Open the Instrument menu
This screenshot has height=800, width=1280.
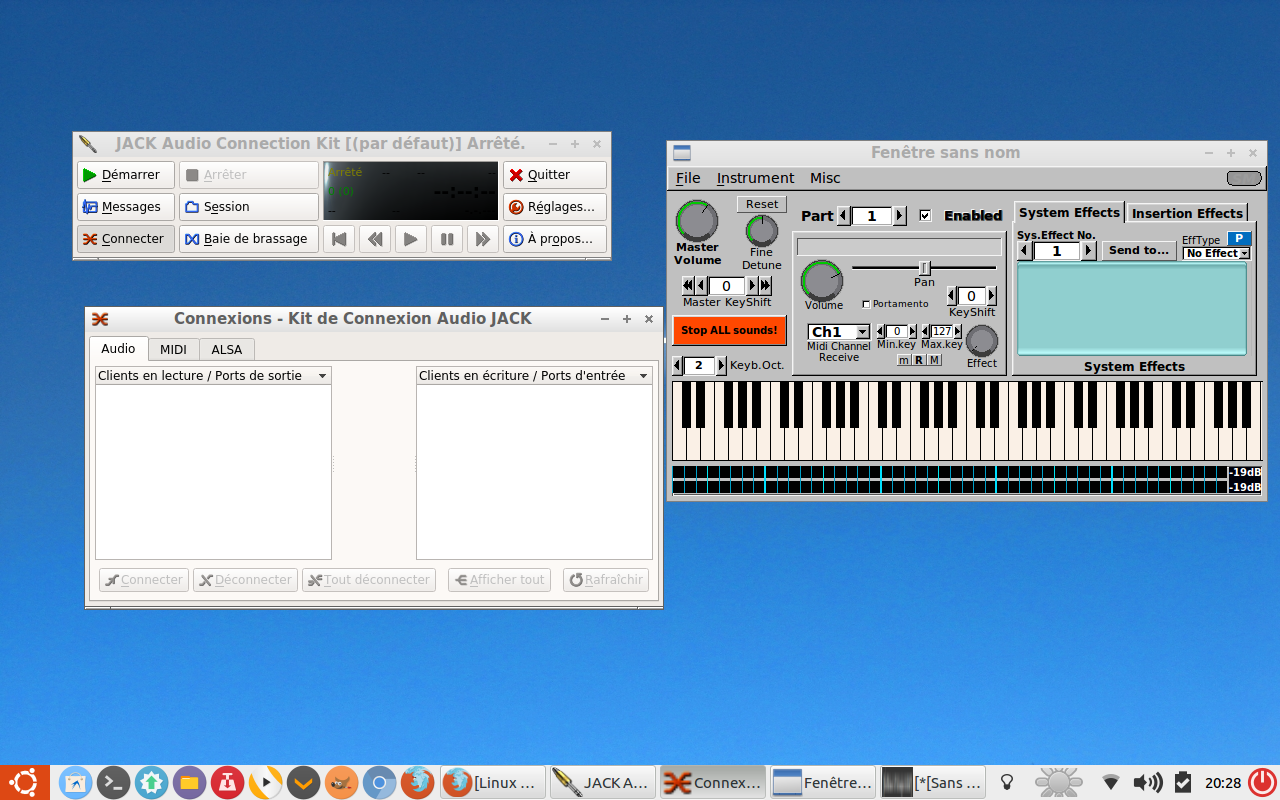pyautogui.click(x=755, y=178)
